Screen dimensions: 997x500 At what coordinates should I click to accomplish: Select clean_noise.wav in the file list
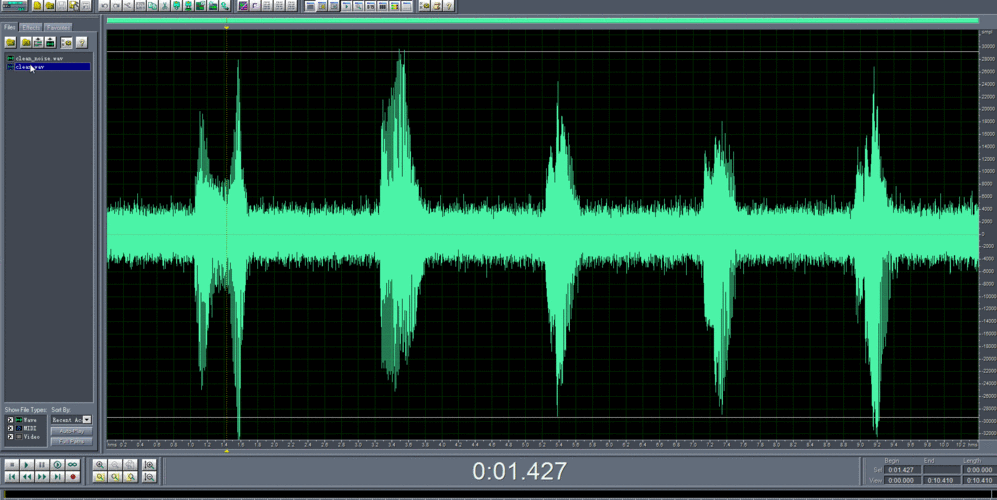[x=39, y=59]
